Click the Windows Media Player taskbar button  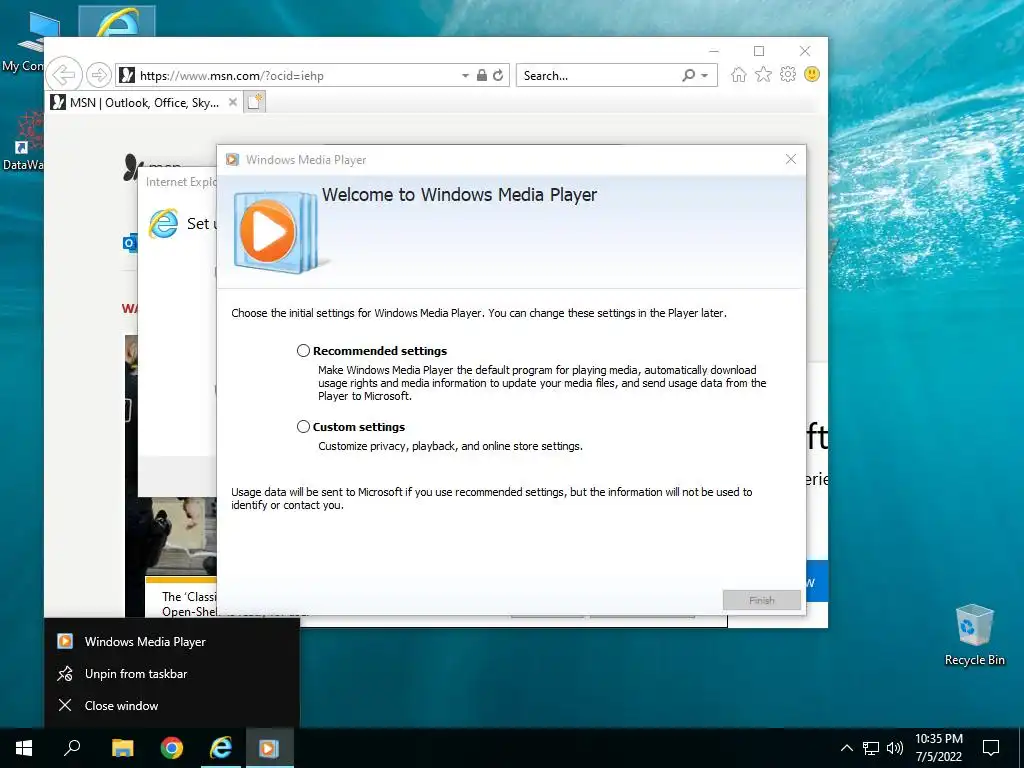(269, 748)
